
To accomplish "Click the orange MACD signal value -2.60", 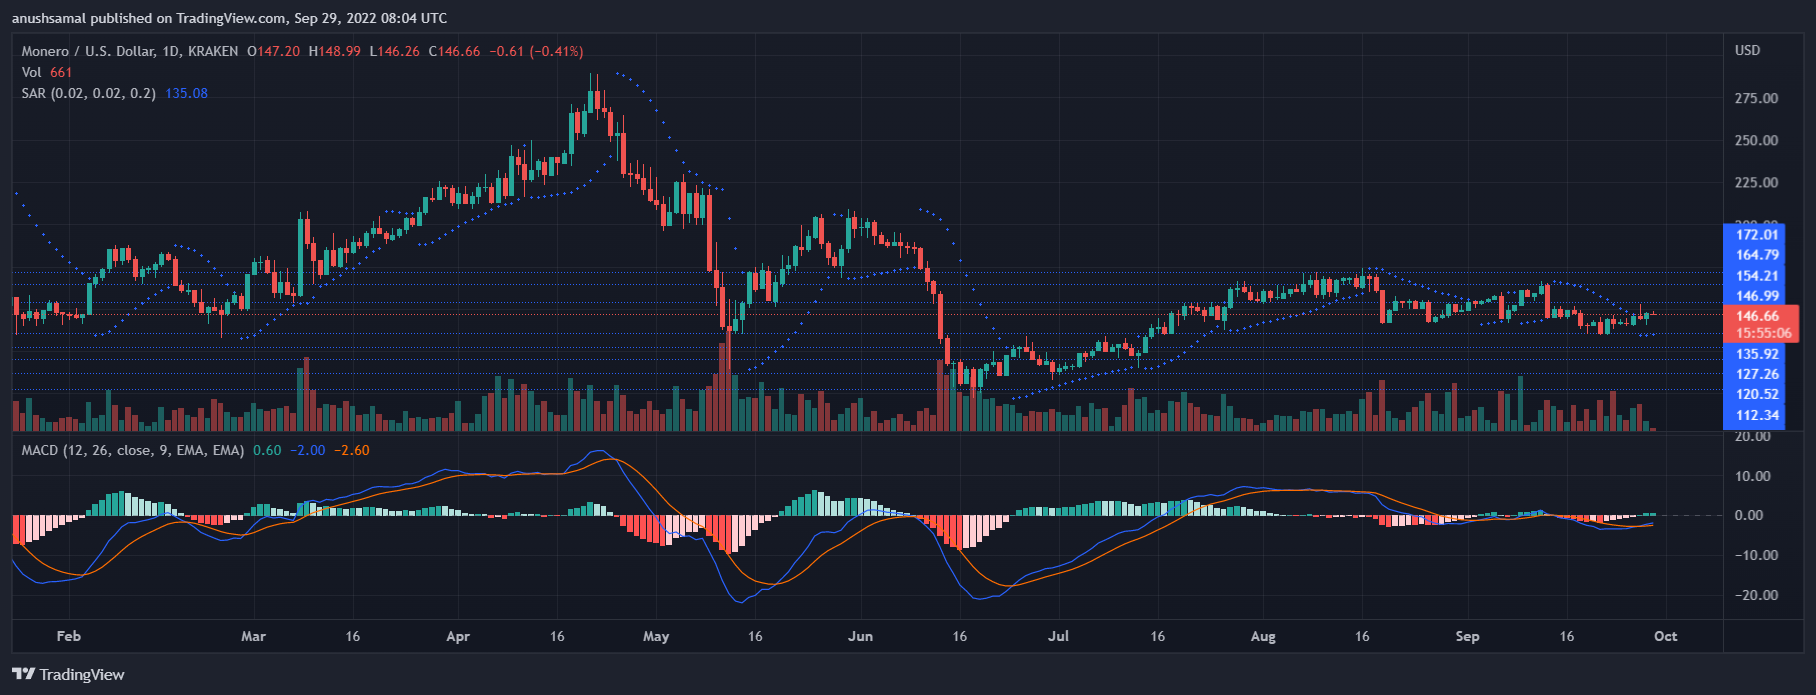I will [351, 450].
